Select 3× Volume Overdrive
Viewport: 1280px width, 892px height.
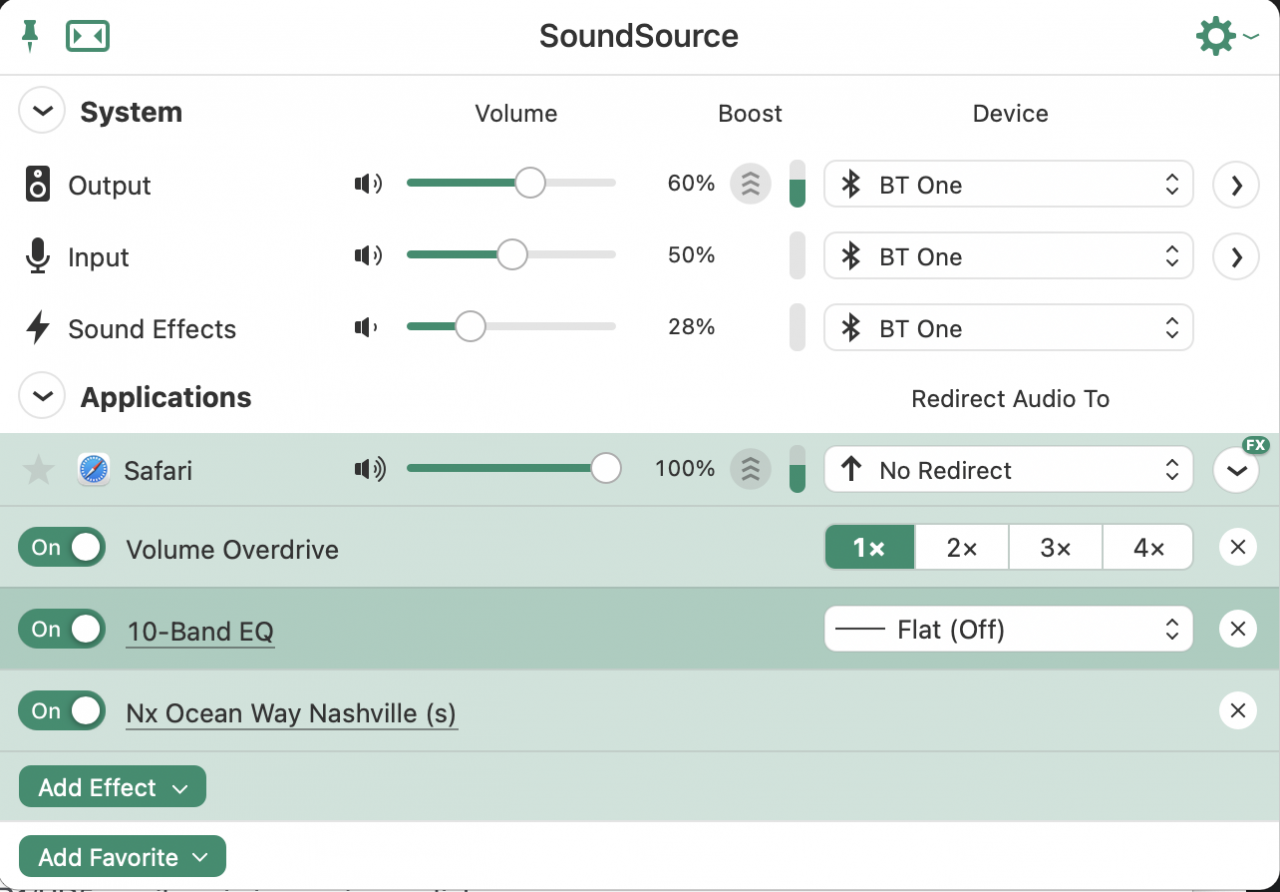click(x=1056, y=548)
